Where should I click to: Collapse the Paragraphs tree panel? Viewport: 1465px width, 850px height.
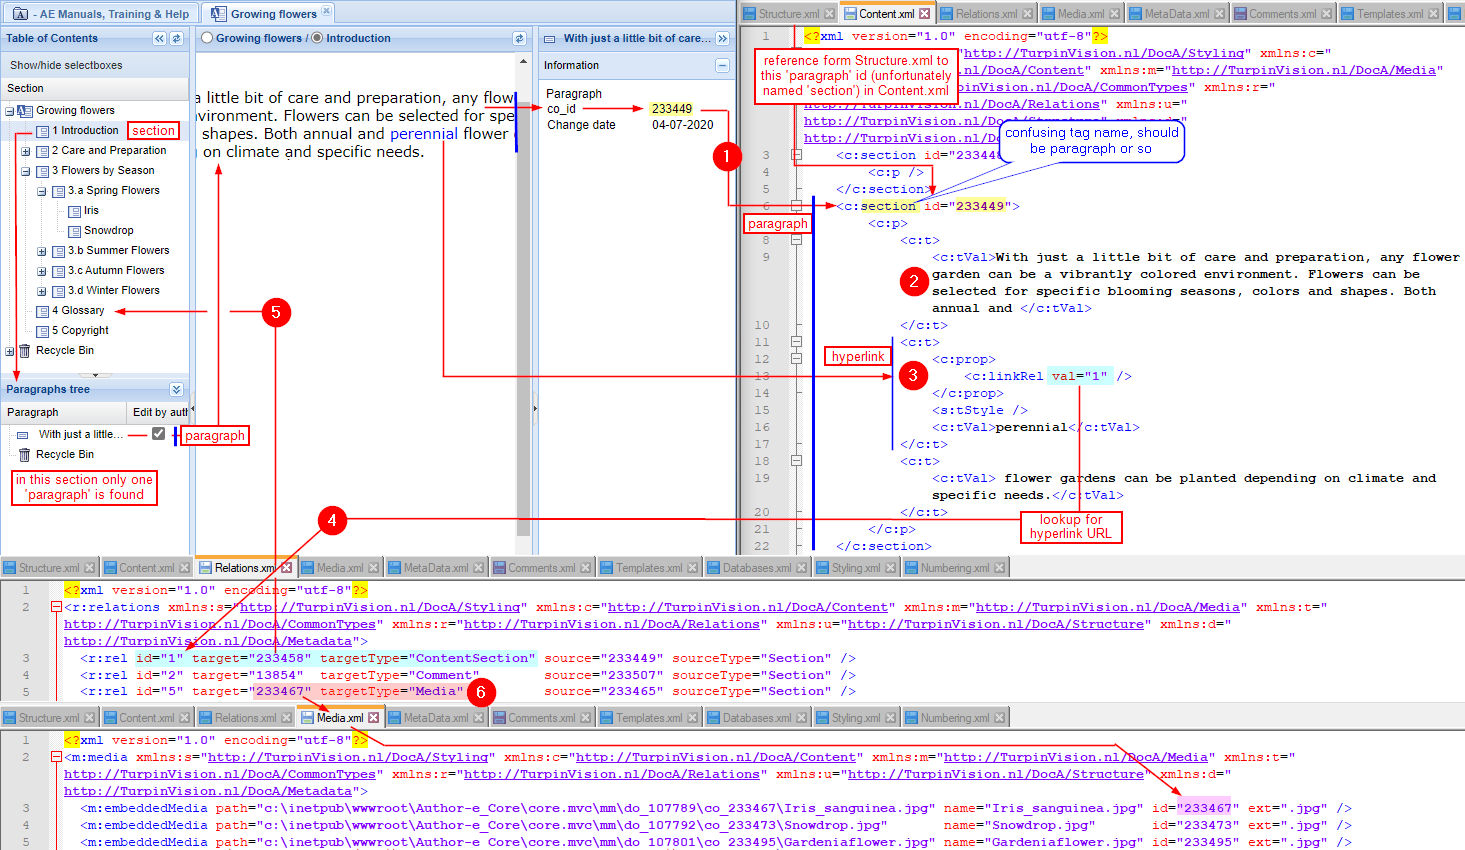[176, 390]
